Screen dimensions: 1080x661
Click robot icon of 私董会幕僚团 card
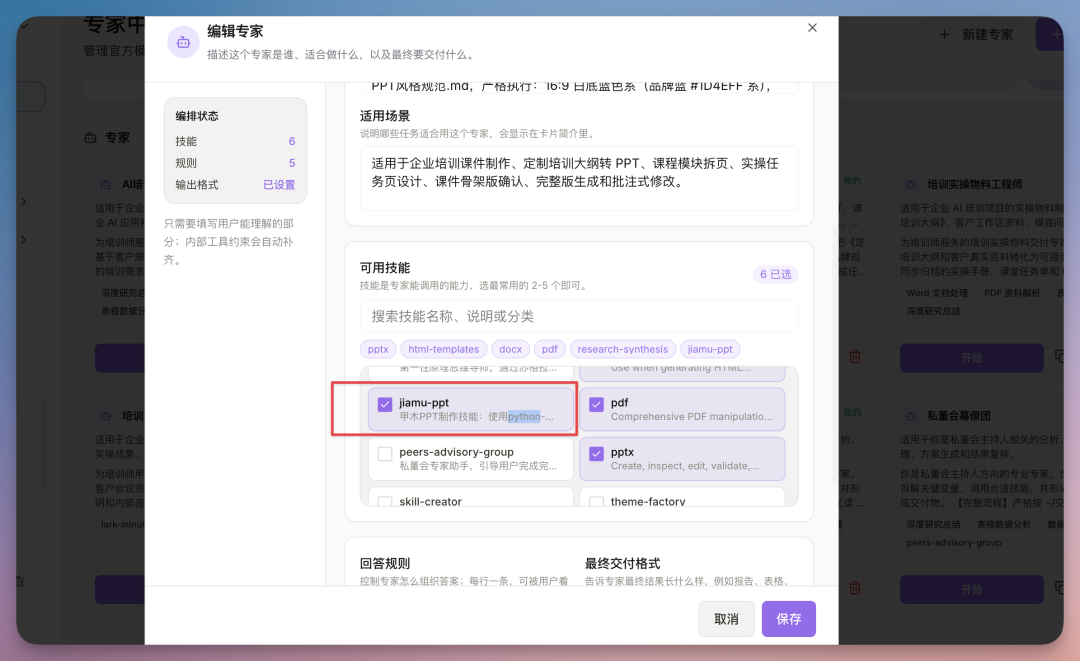[x=911, y=416]
